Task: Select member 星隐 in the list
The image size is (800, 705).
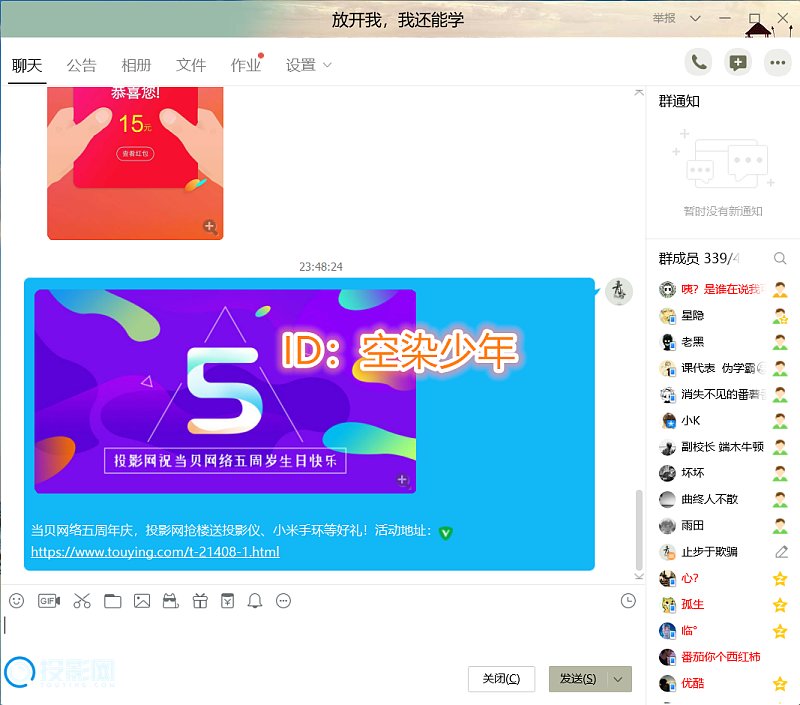Action: pos(723,316)
